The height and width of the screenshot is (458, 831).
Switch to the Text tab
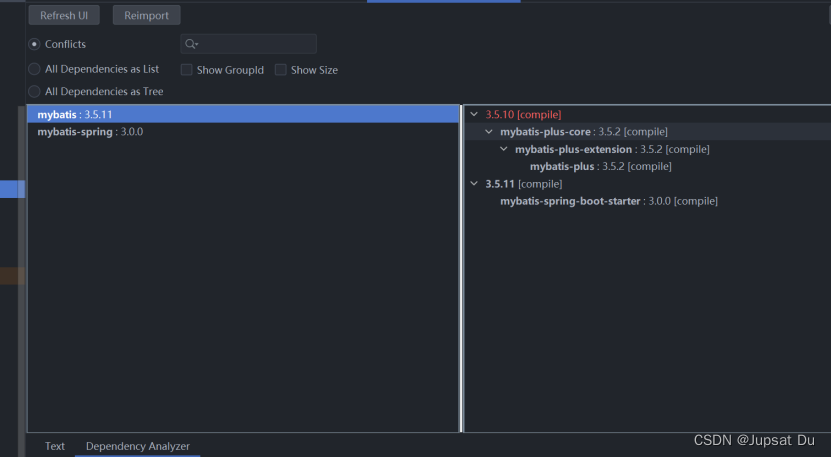click(x=55, y=446)
